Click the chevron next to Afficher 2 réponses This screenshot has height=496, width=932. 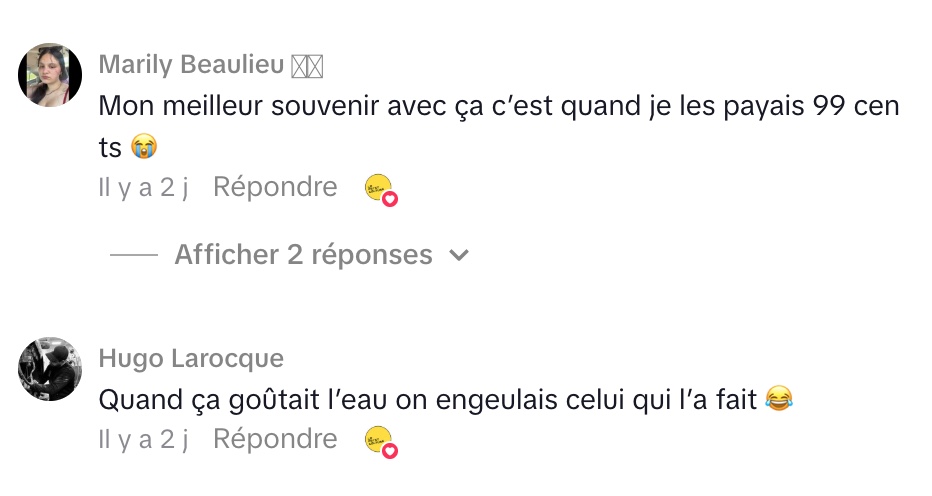pyautogui.click(x=459, y=256)
